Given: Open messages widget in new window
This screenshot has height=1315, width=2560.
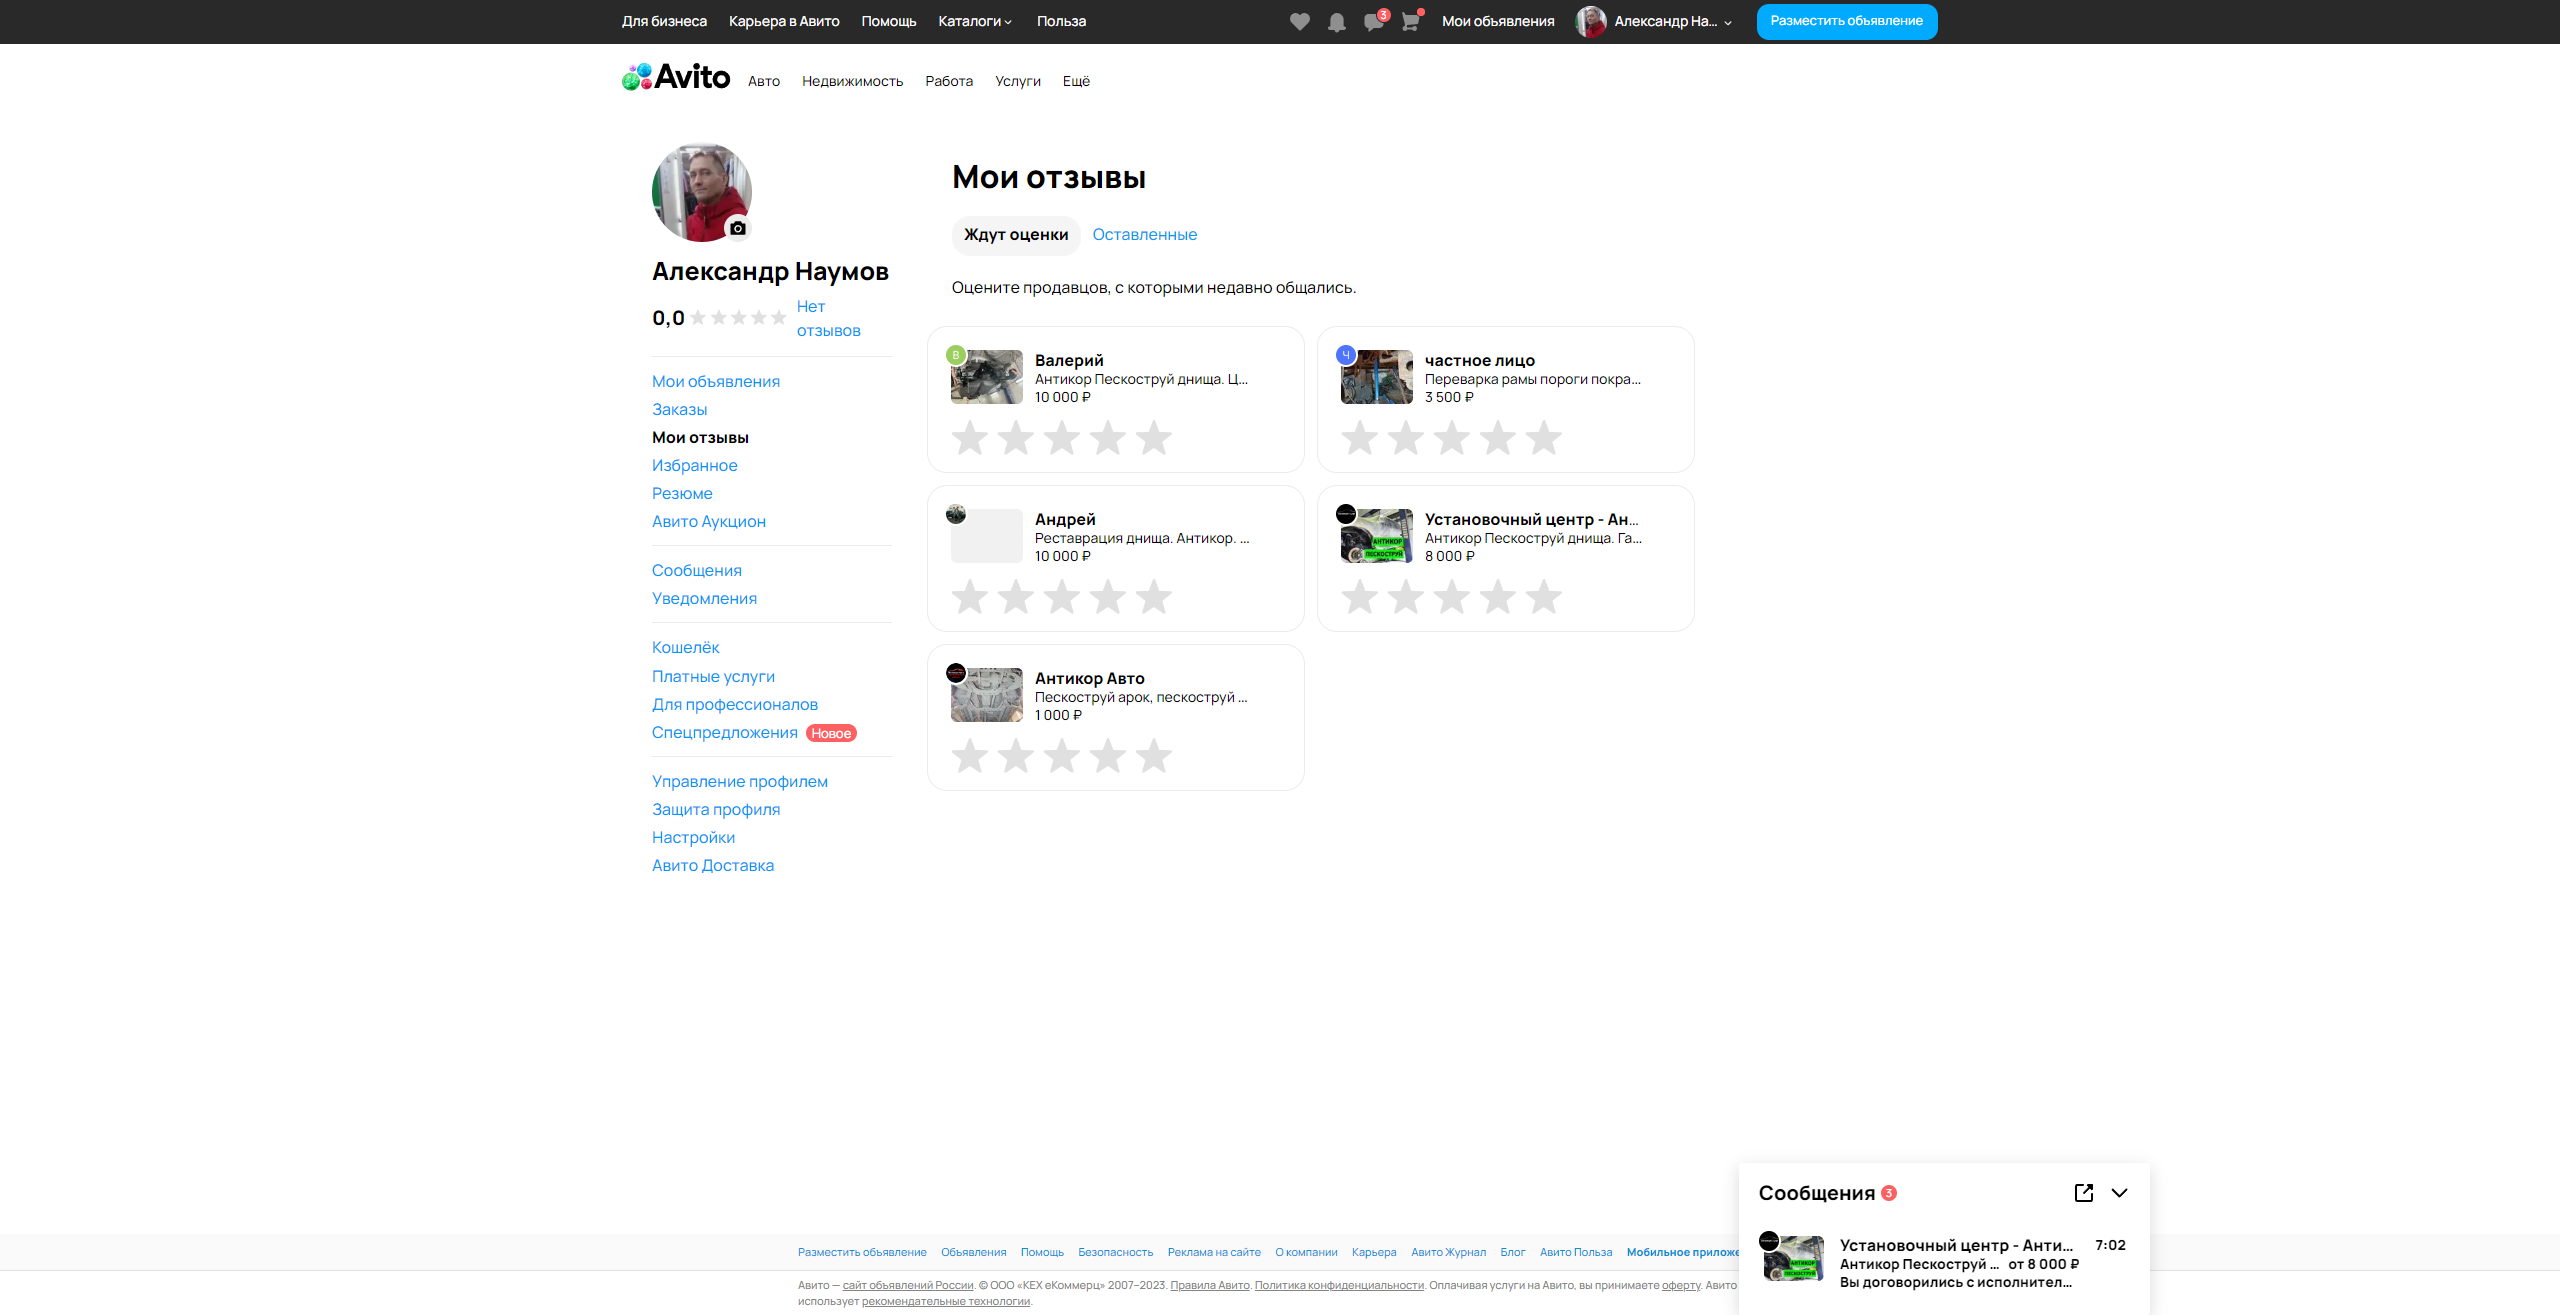Looking at the screenshot, I should click(x=2084, y=1192).
